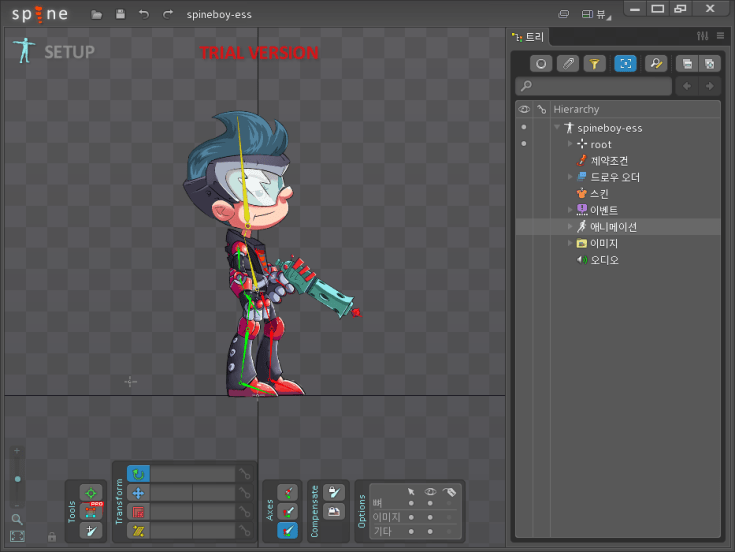The image size is (735, 552).
Task: Toggle visibility dot for spineboy-ess skeleton
Action: coord(524,128)
